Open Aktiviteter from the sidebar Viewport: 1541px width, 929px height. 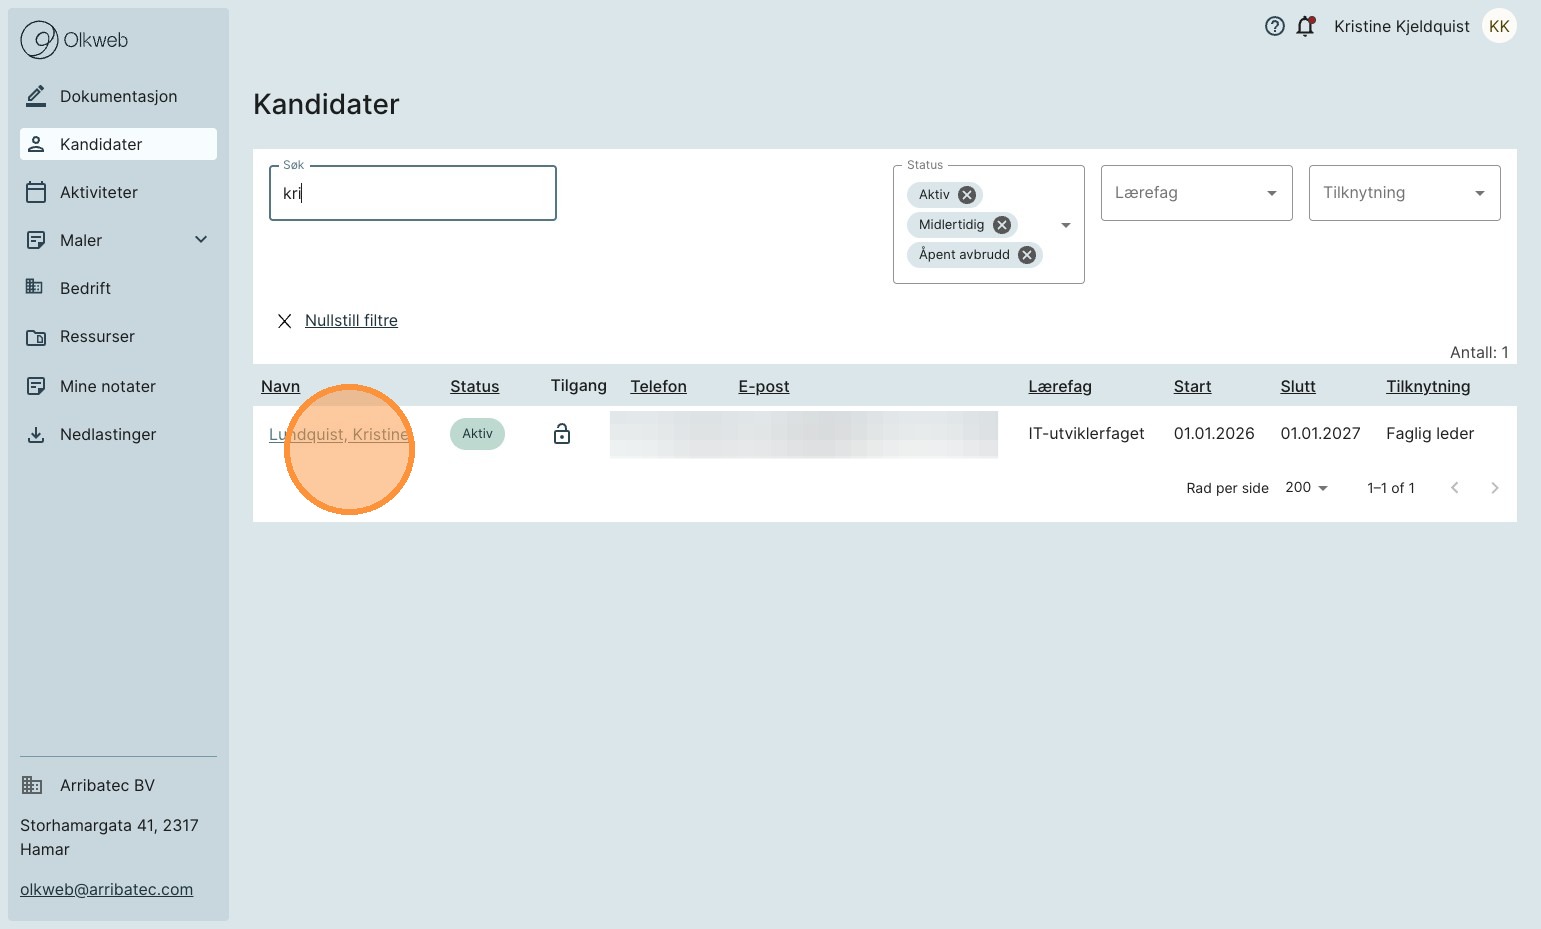coord(98,193)
